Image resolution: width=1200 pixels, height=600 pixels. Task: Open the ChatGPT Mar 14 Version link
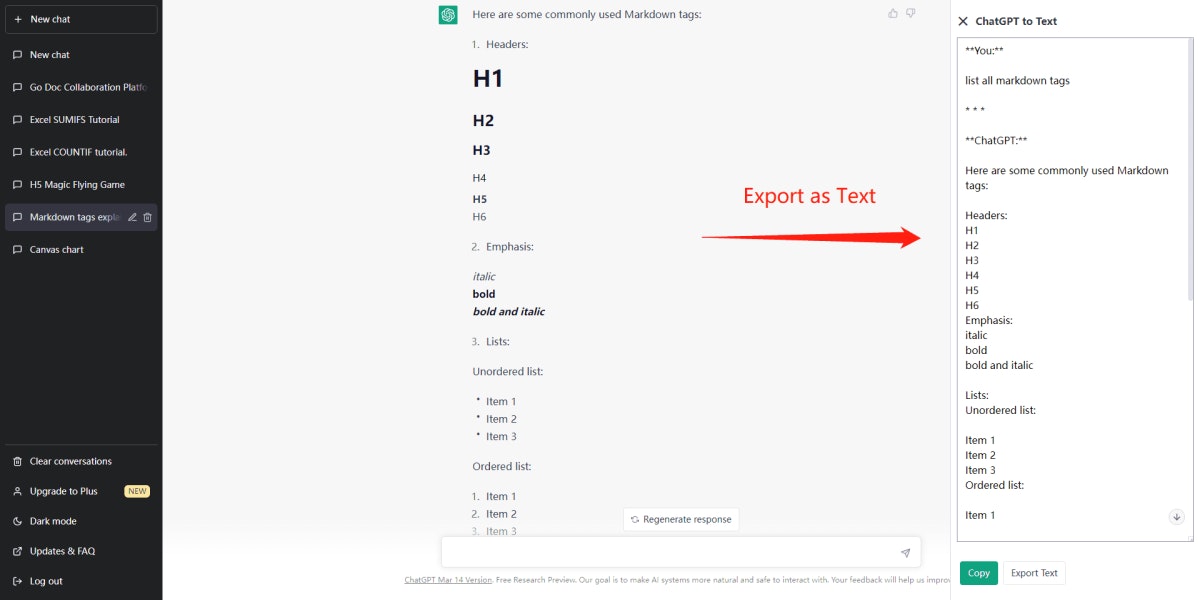pyautogui.click(x=448, y=580)
